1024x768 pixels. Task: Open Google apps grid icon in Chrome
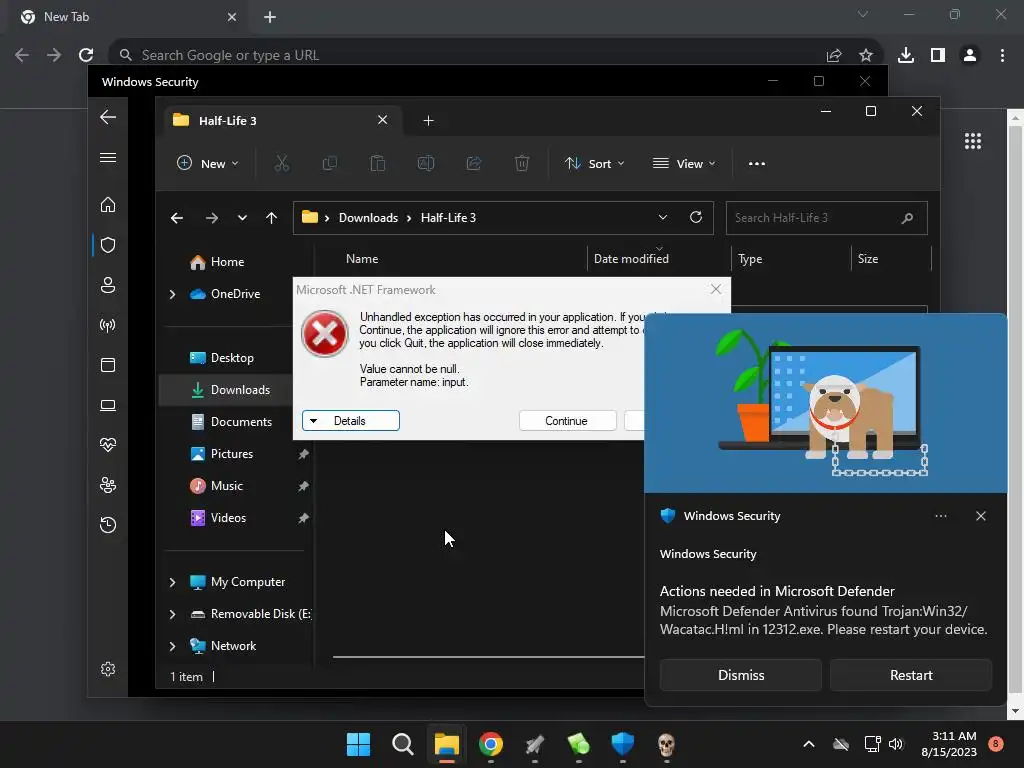point(973,141)
